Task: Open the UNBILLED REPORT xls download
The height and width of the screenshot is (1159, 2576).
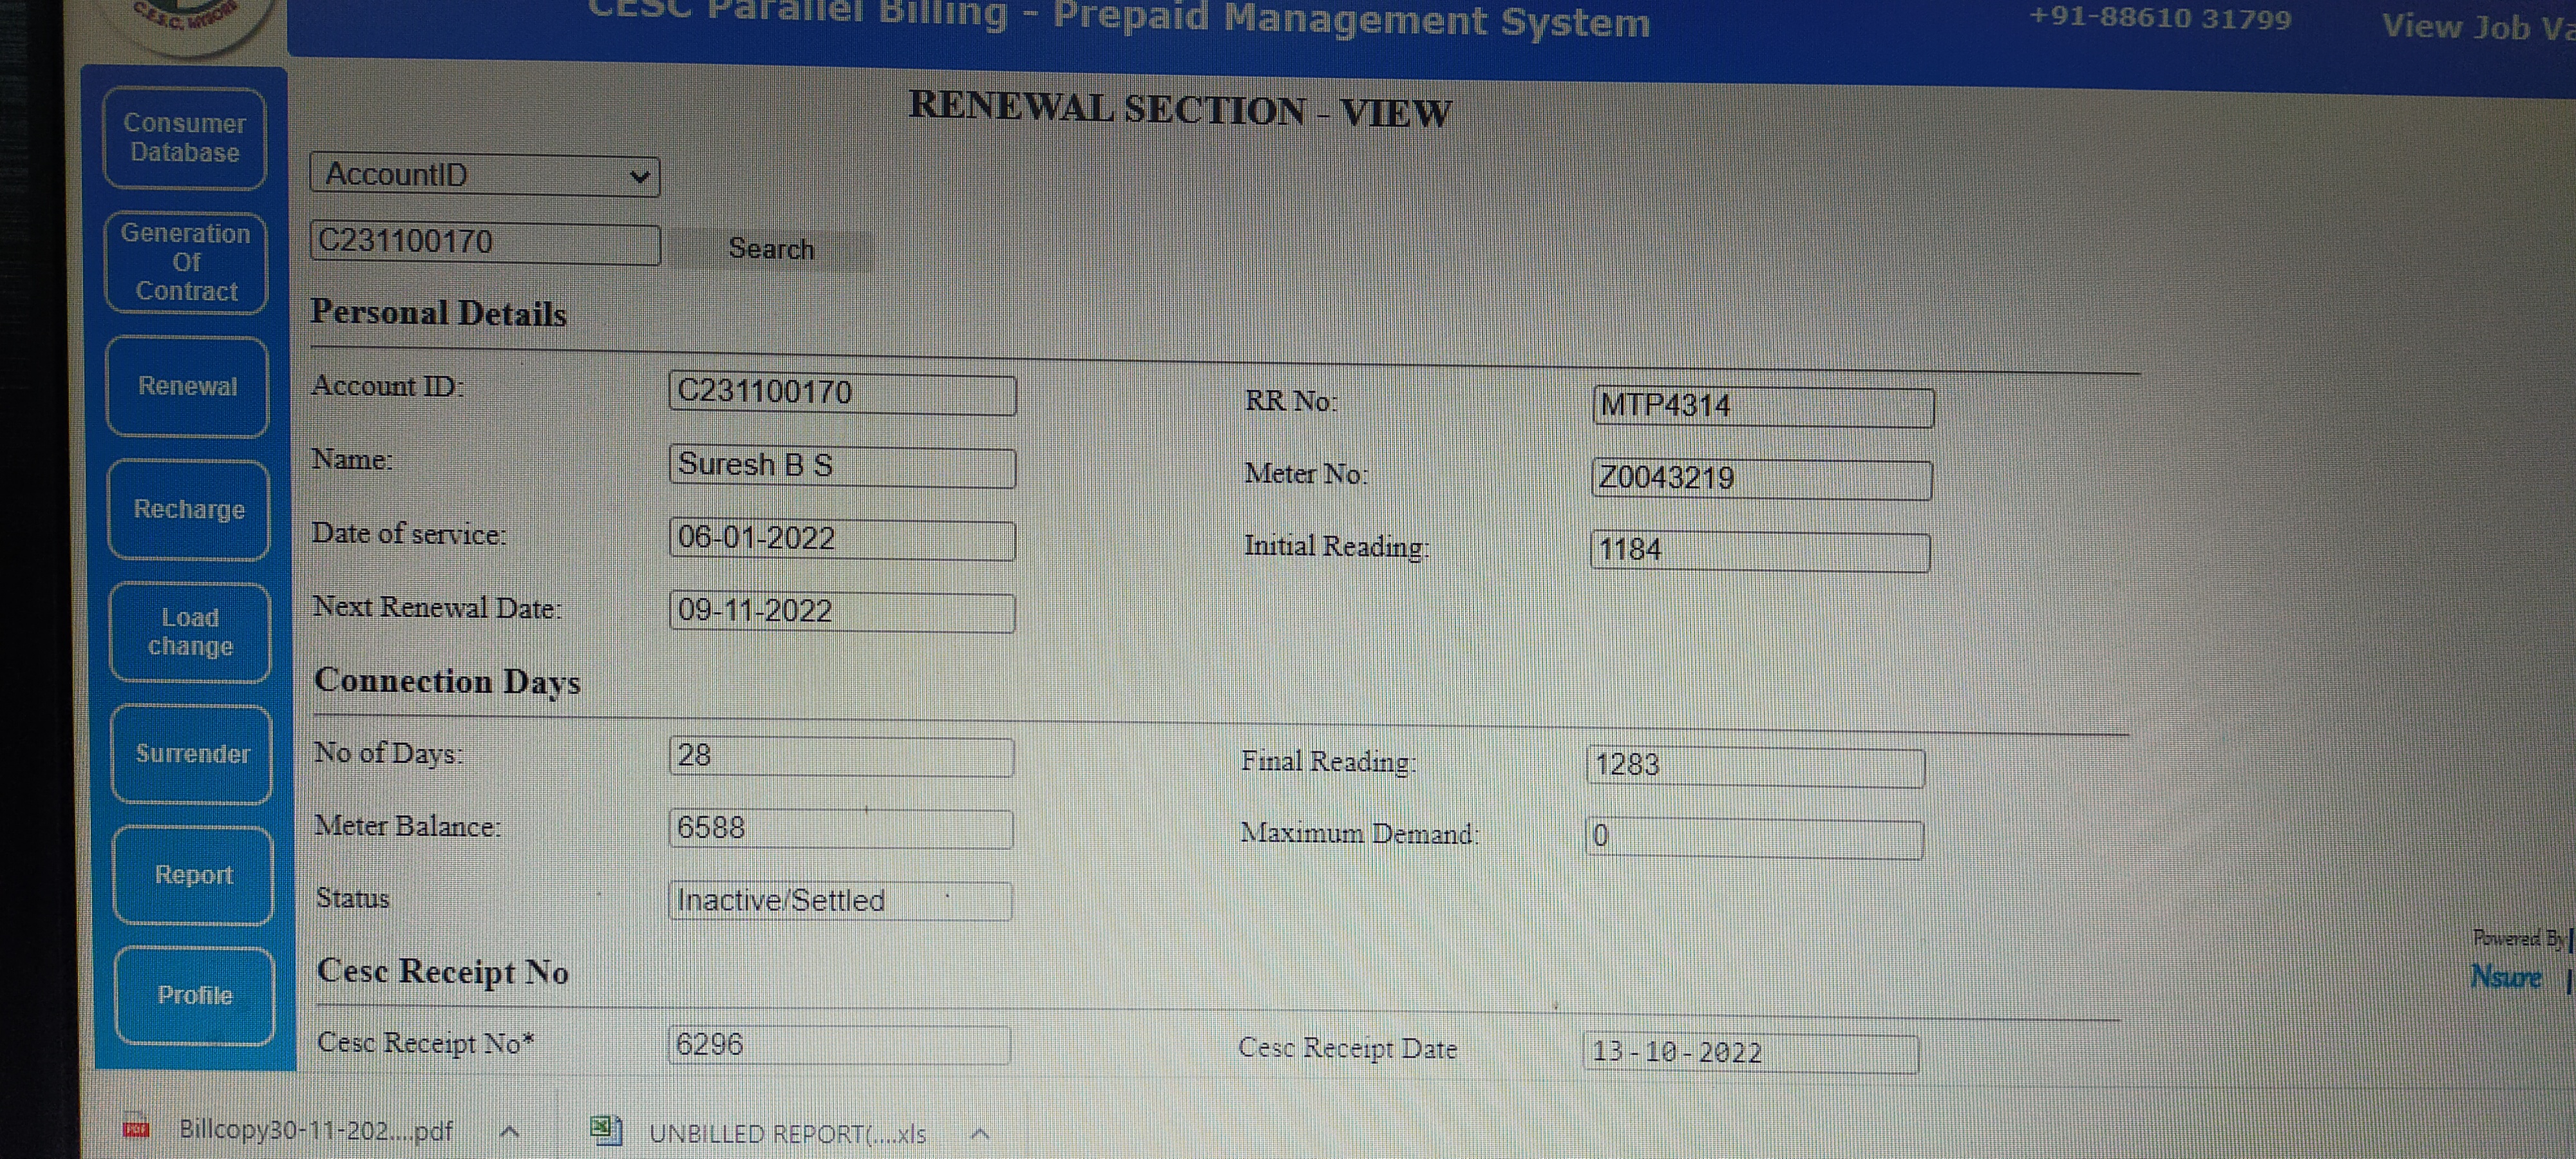Action: [x=787, y=1134]
